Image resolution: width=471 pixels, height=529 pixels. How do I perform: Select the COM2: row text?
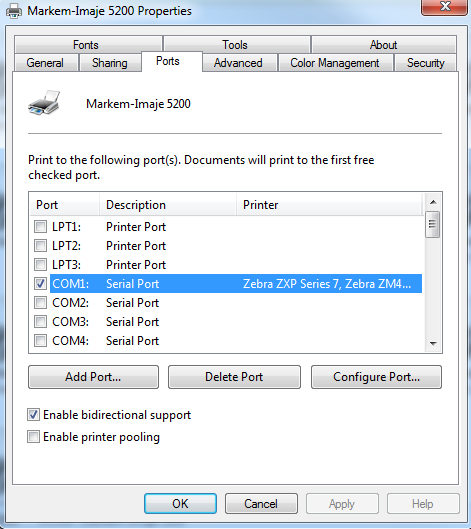coord(71,303)
